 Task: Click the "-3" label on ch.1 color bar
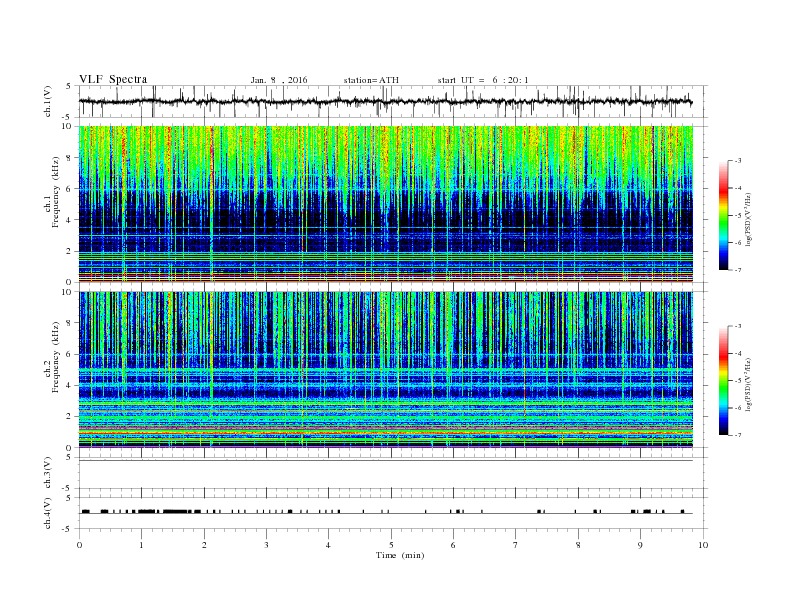(738, 161)
